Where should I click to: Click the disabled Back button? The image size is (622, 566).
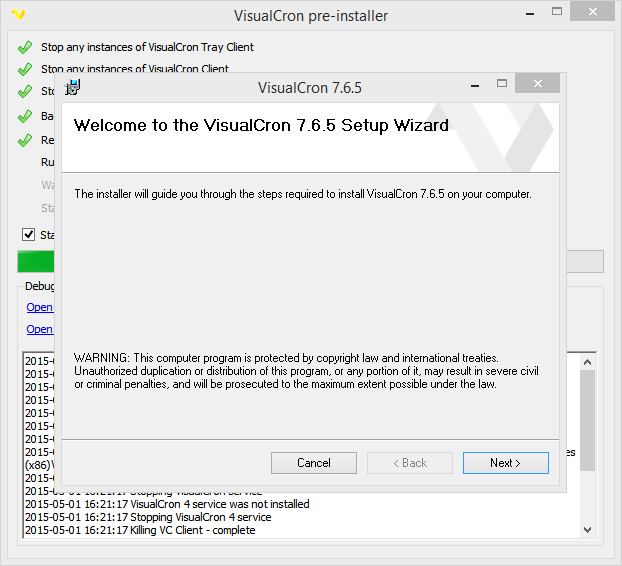[409, 463]
